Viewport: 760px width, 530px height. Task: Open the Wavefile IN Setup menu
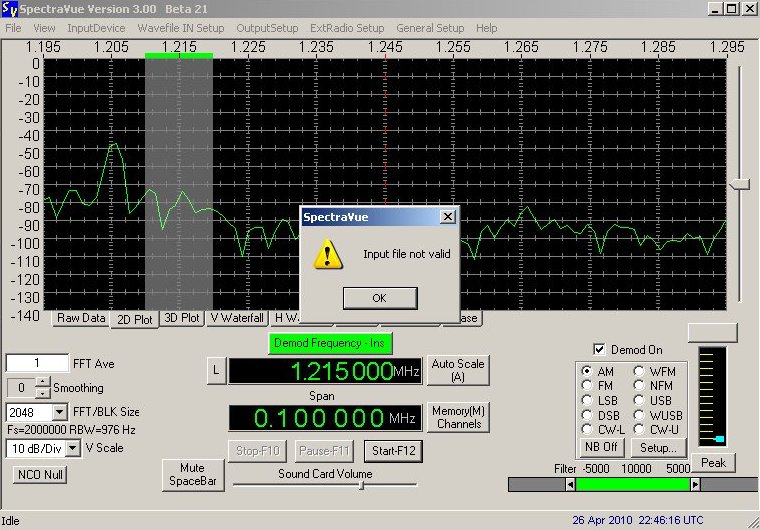(181, 28)
